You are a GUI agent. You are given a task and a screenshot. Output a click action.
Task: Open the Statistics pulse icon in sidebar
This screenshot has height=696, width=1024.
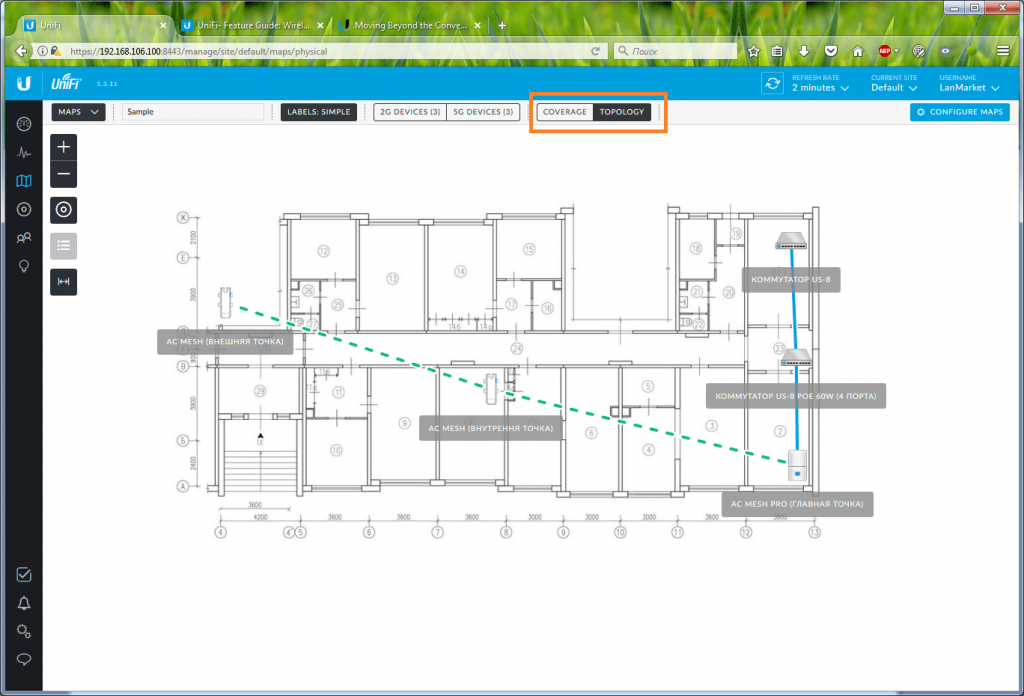[x=24, y=153]
